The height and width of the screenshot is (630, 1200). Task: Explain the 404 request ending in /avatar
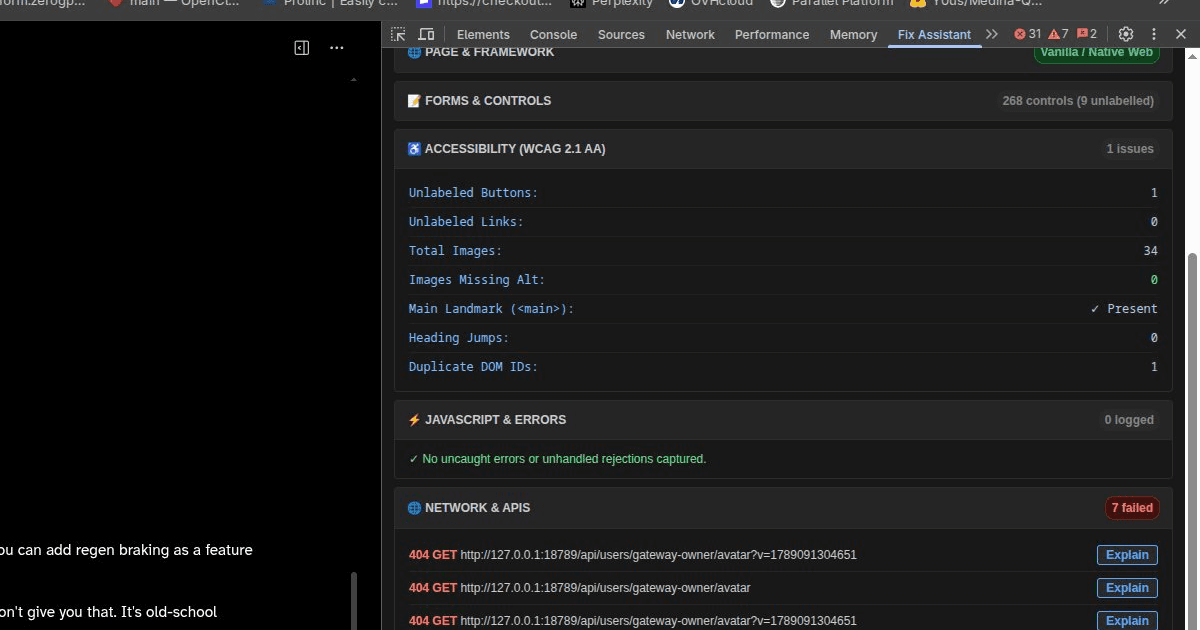coord(1127,588)
